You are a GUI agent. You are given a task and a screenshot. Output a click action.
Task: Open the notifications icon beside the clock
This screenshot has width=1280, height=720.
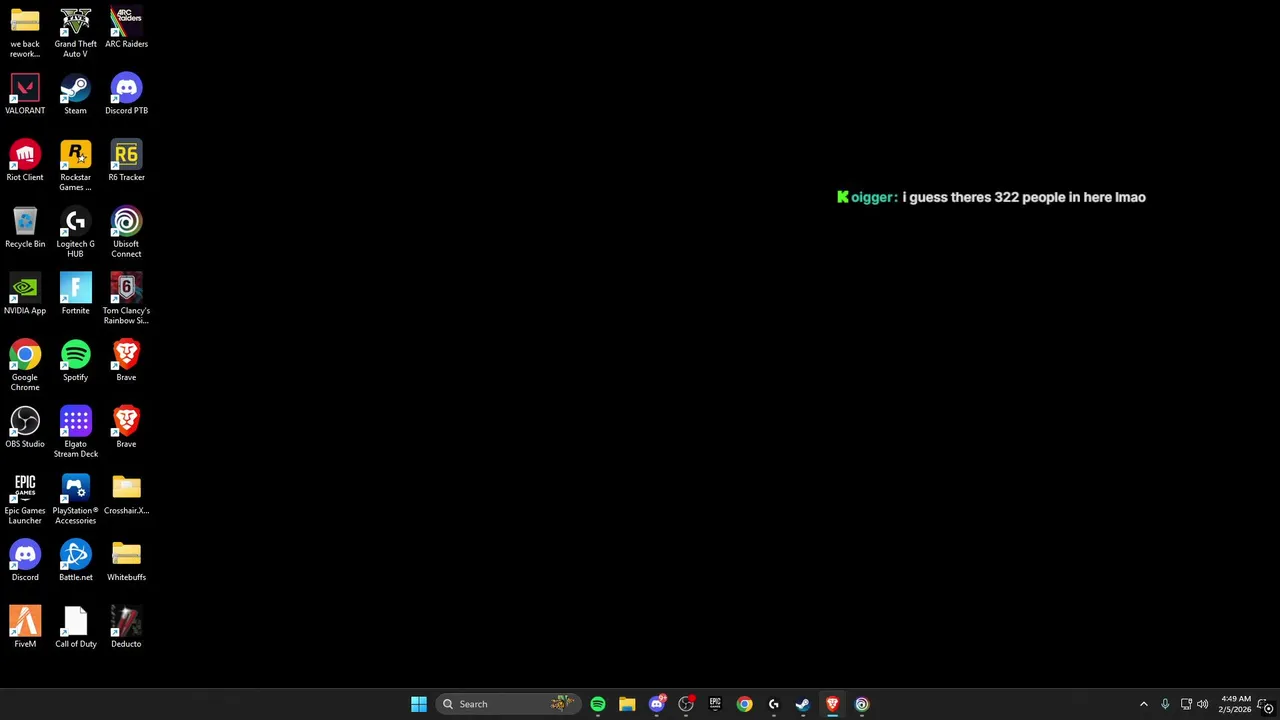(1266, 704)
